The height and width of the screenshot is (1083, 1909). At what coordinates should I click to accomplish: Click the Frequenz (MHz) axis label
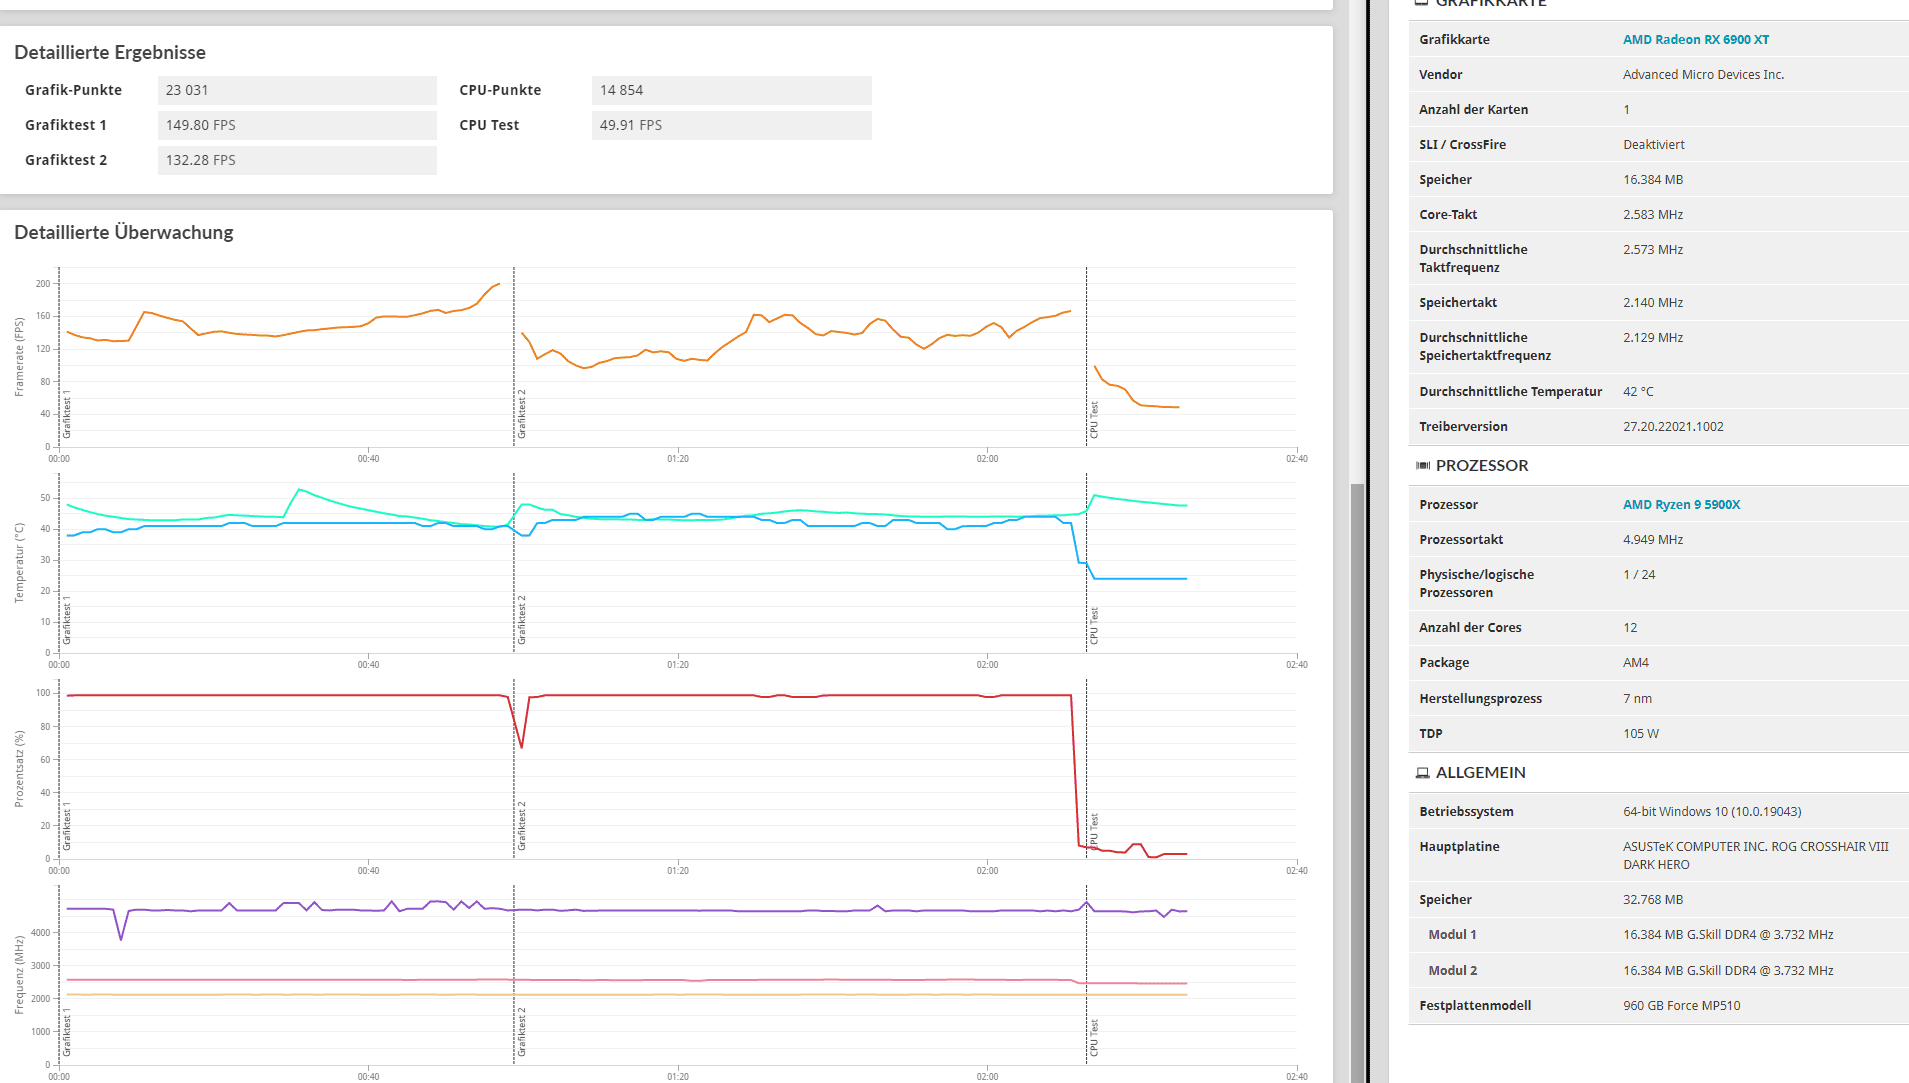tap(19, 975)
